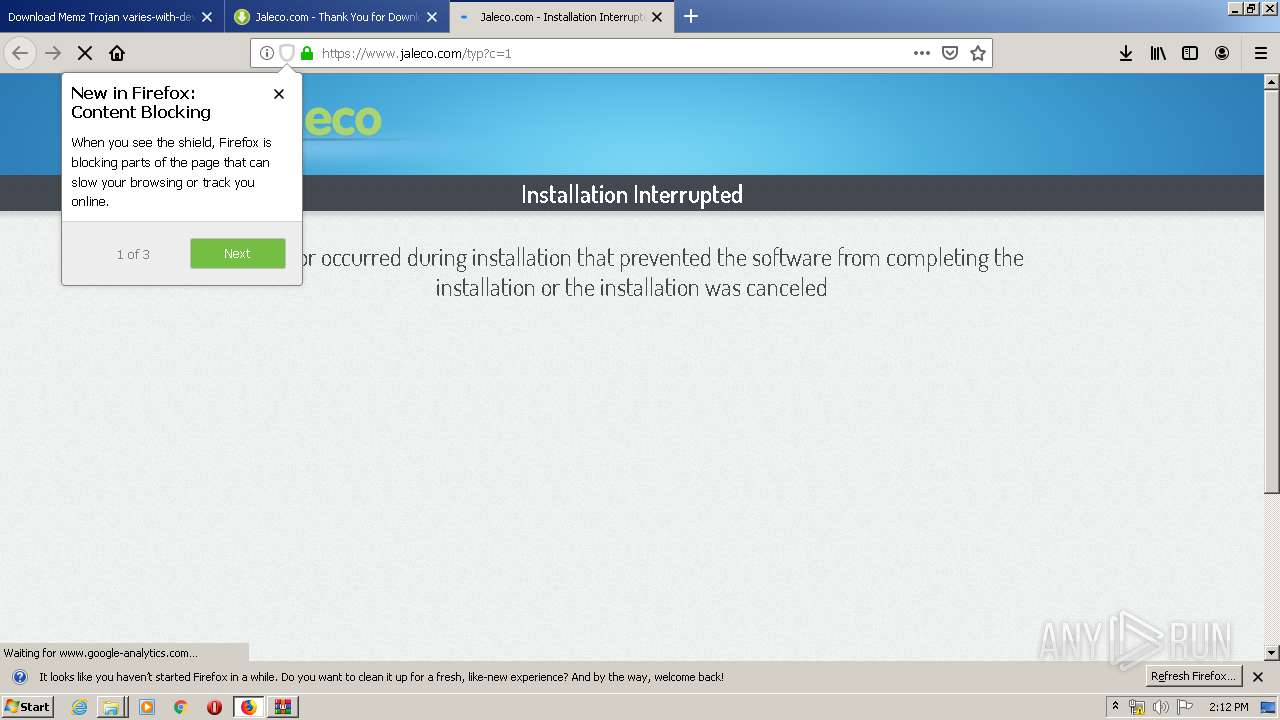Dismiss the Content Blocking tooltip
Image resolution: width=1280 pixels, height=720 pixels.
coord(279,93)
